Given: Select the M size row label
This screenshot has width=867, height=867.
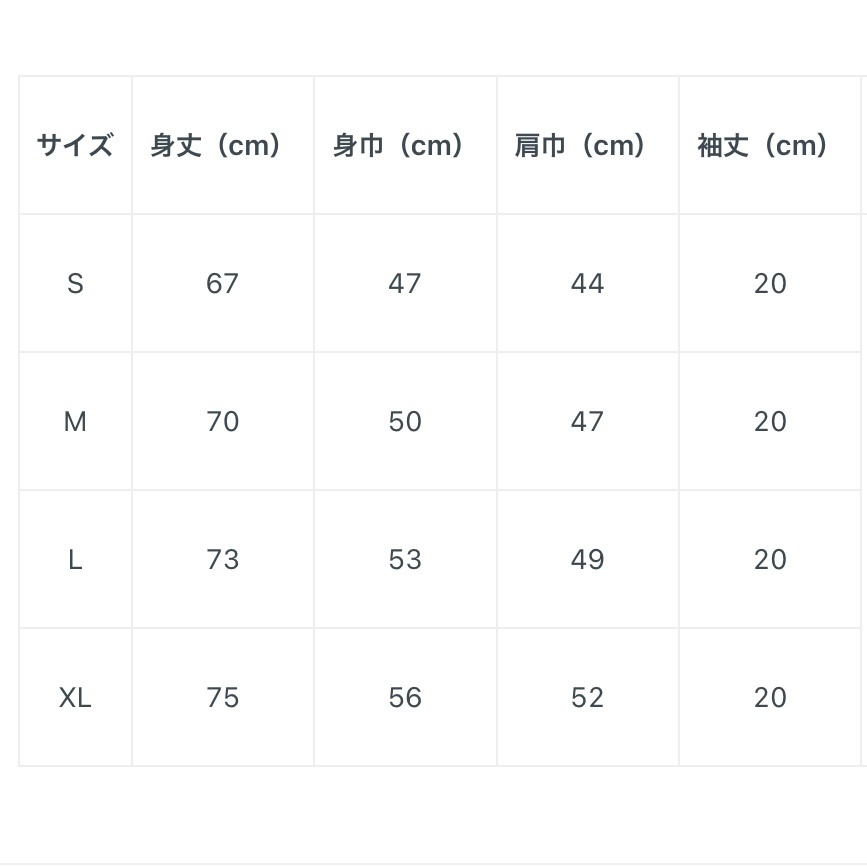Looking at the screenshot, I should coord(75,422).
